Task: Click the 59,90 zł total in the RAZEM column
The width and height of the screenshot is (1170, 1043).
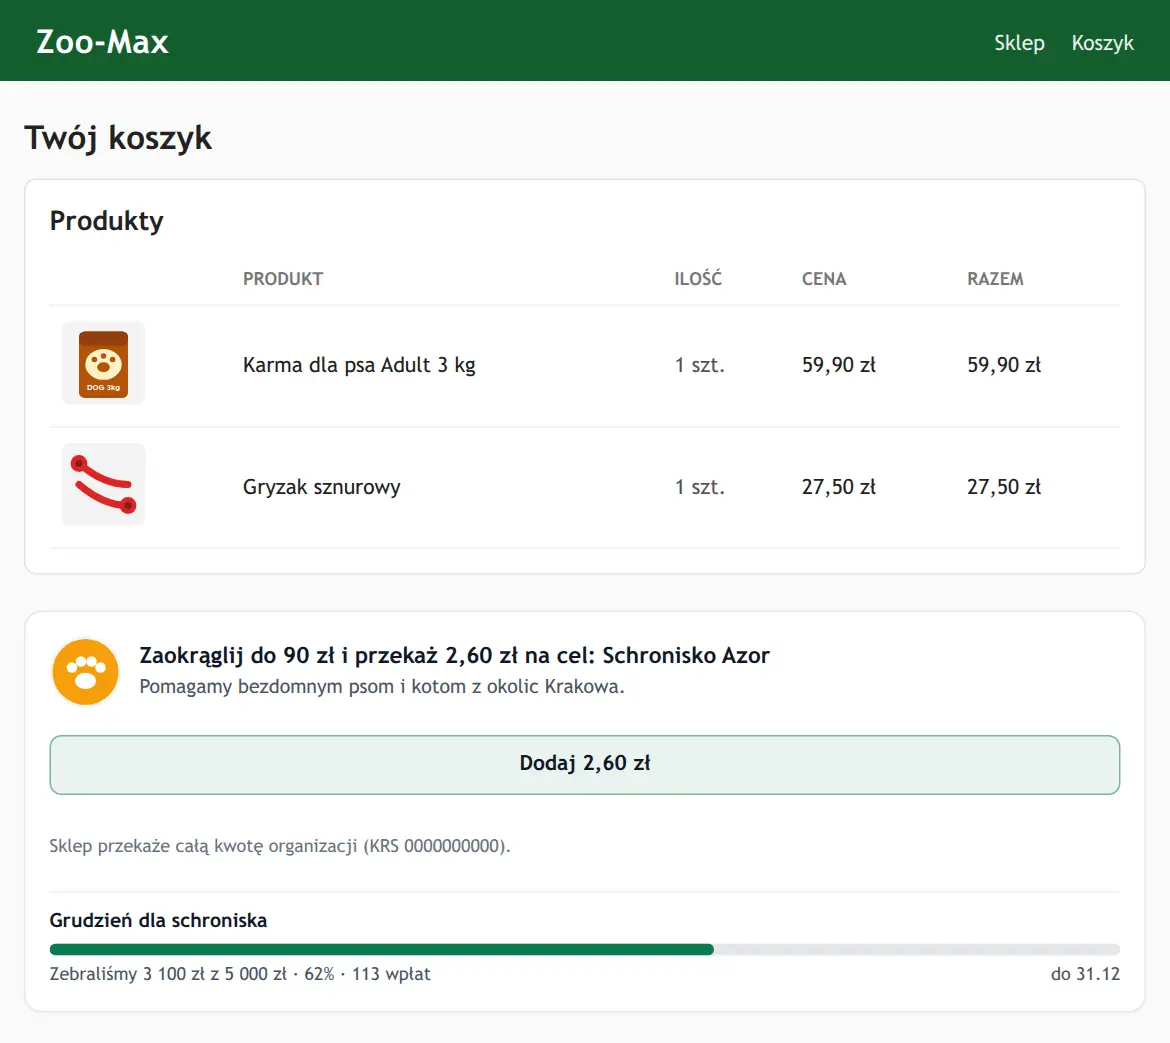Action: (1004, 365)
